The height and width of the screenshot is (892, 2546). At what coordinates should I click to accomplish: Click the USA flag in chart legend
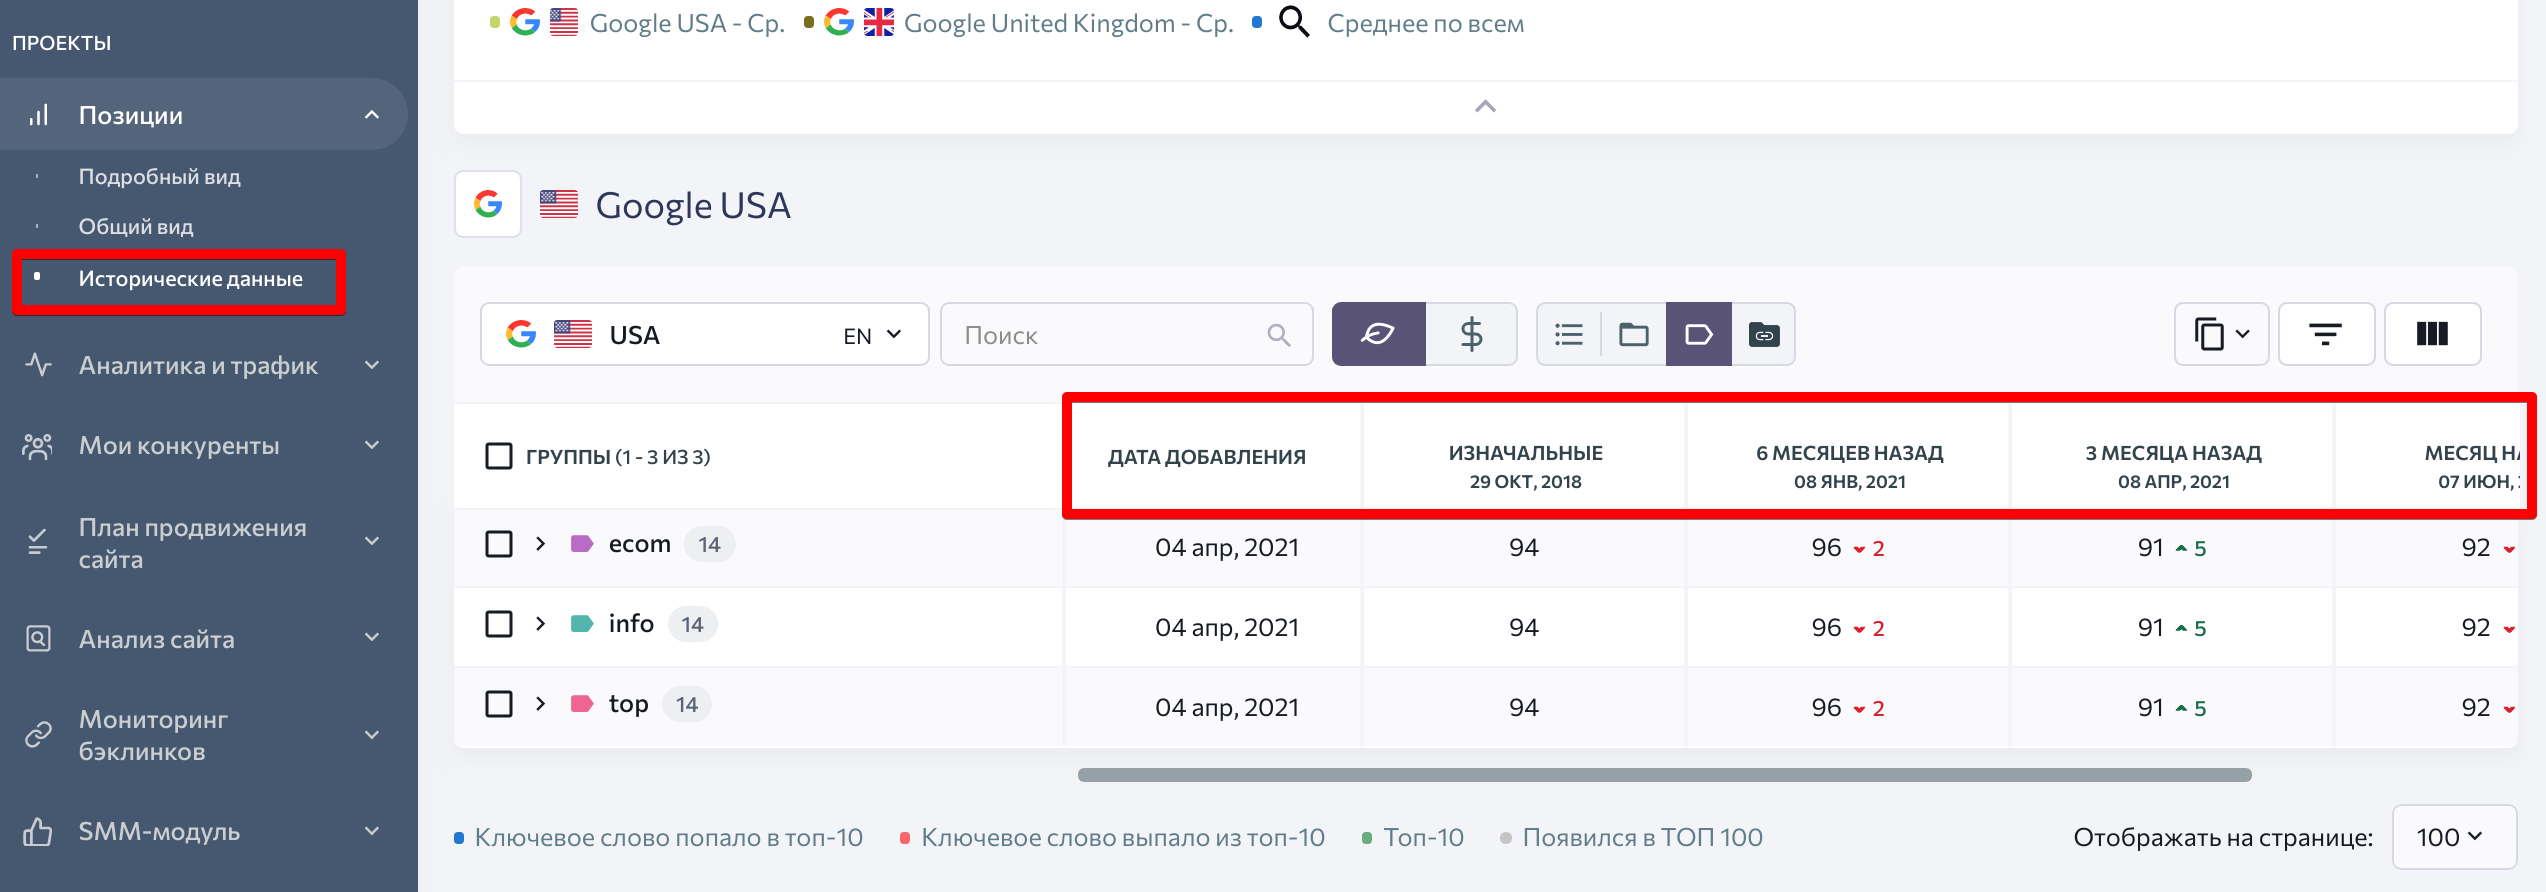coord(564,22)
